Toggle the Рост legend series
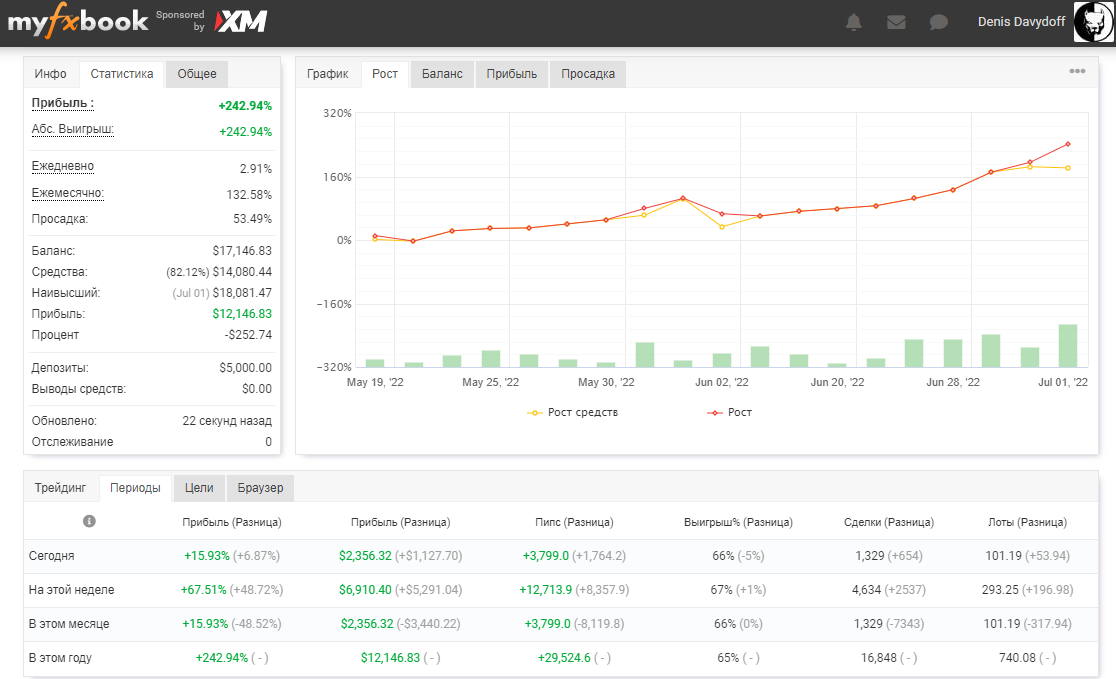The width and height of the screenshot is (1116, 679). point(730,413)
